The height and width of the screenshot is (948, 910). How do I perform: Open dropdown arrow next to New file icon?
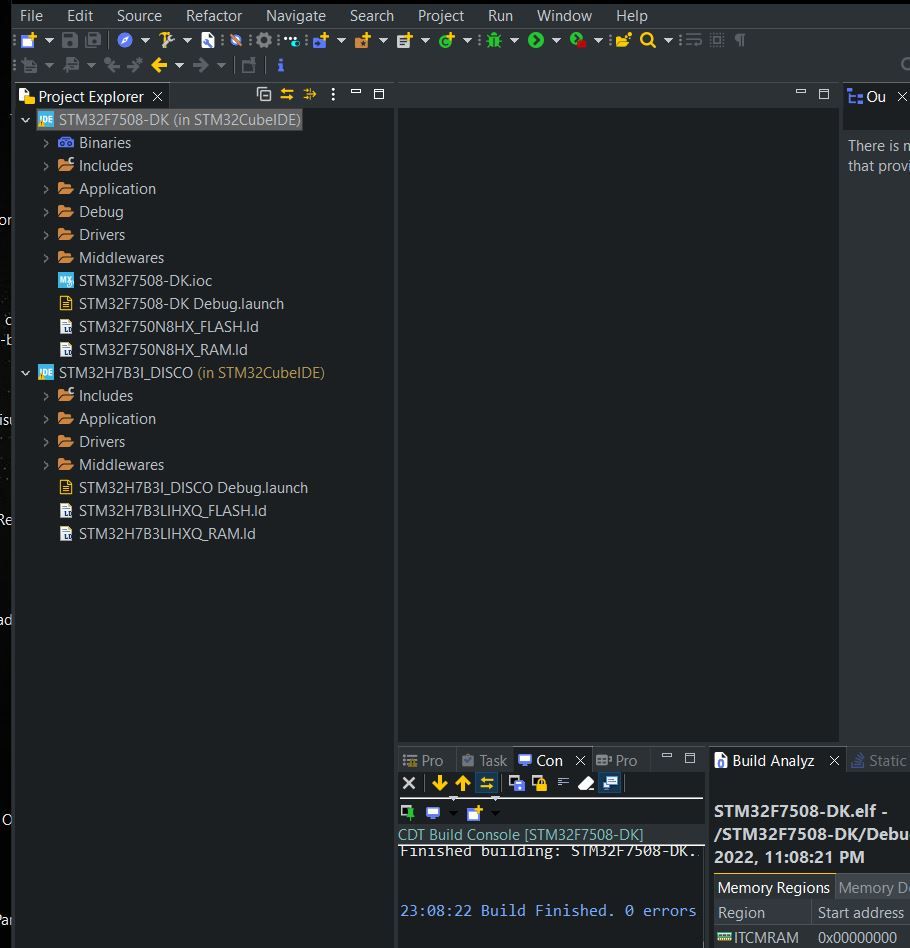(50, 41)
